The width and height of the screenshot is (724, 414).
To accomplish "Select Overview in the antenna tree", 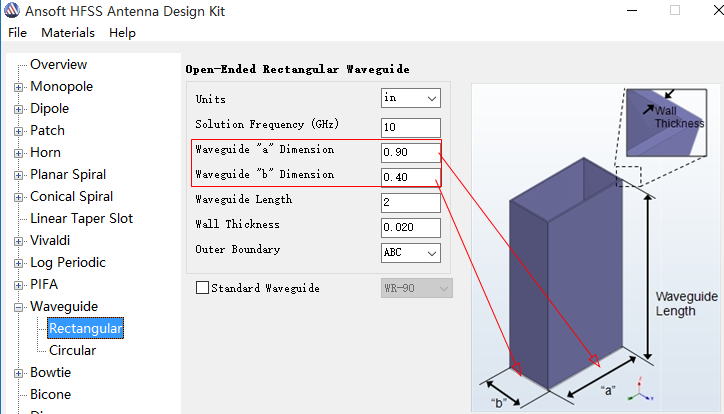I will [58, 64].
